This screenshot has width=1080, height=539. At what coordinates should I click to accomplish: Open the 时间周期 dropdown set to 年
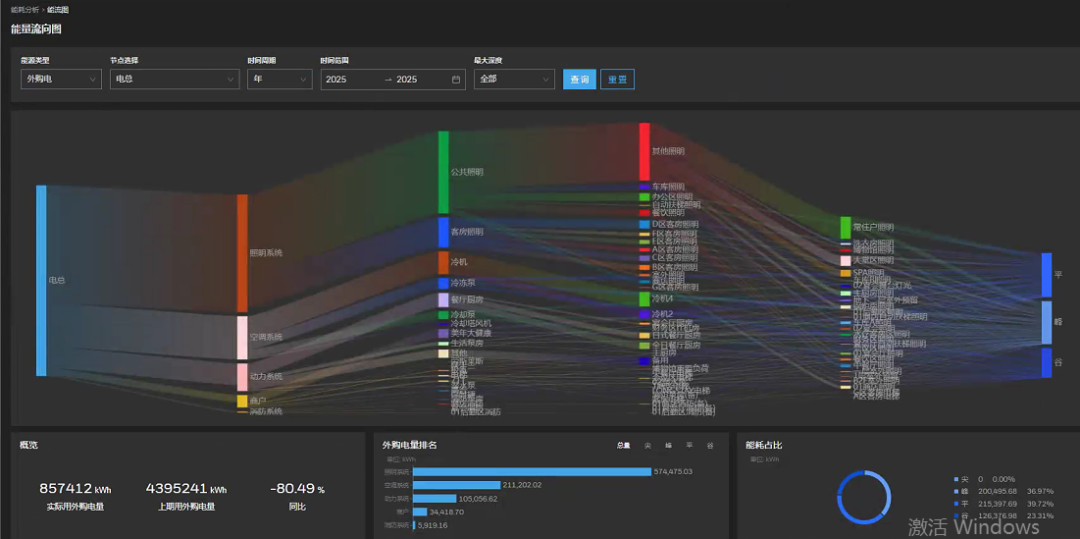coord(279,79)
